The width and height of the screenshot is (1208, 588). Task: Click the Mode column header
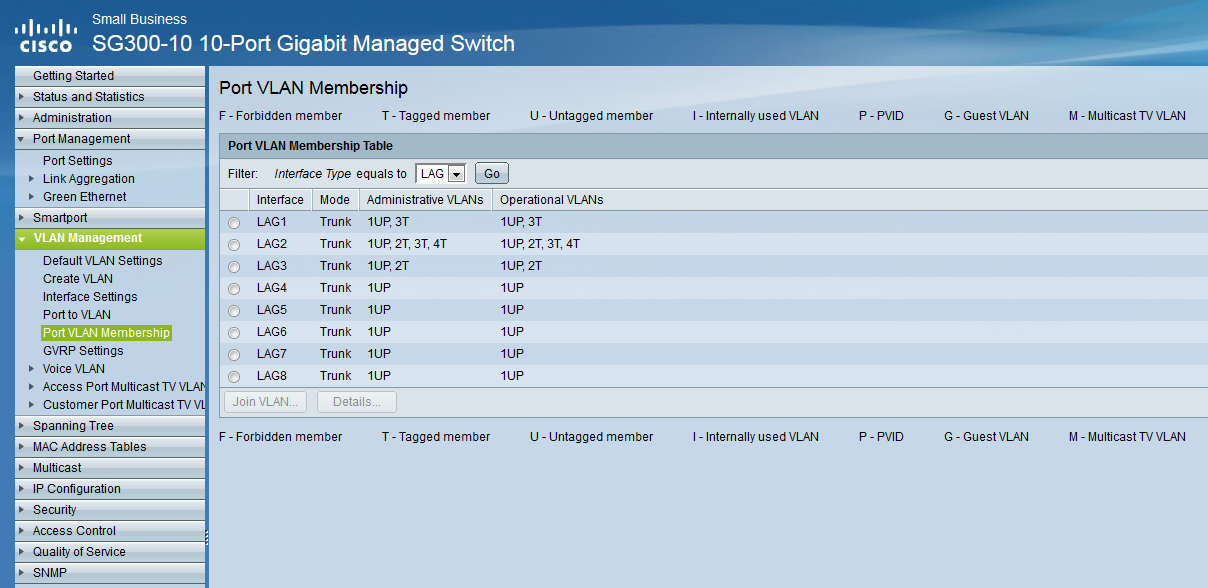(335, 200)
